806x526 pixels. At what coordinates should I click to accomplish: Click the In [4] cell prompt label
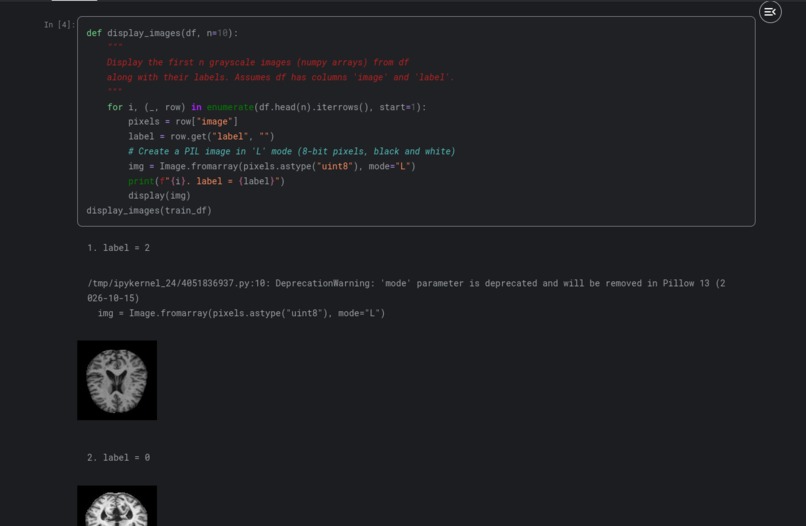point(59,25)
